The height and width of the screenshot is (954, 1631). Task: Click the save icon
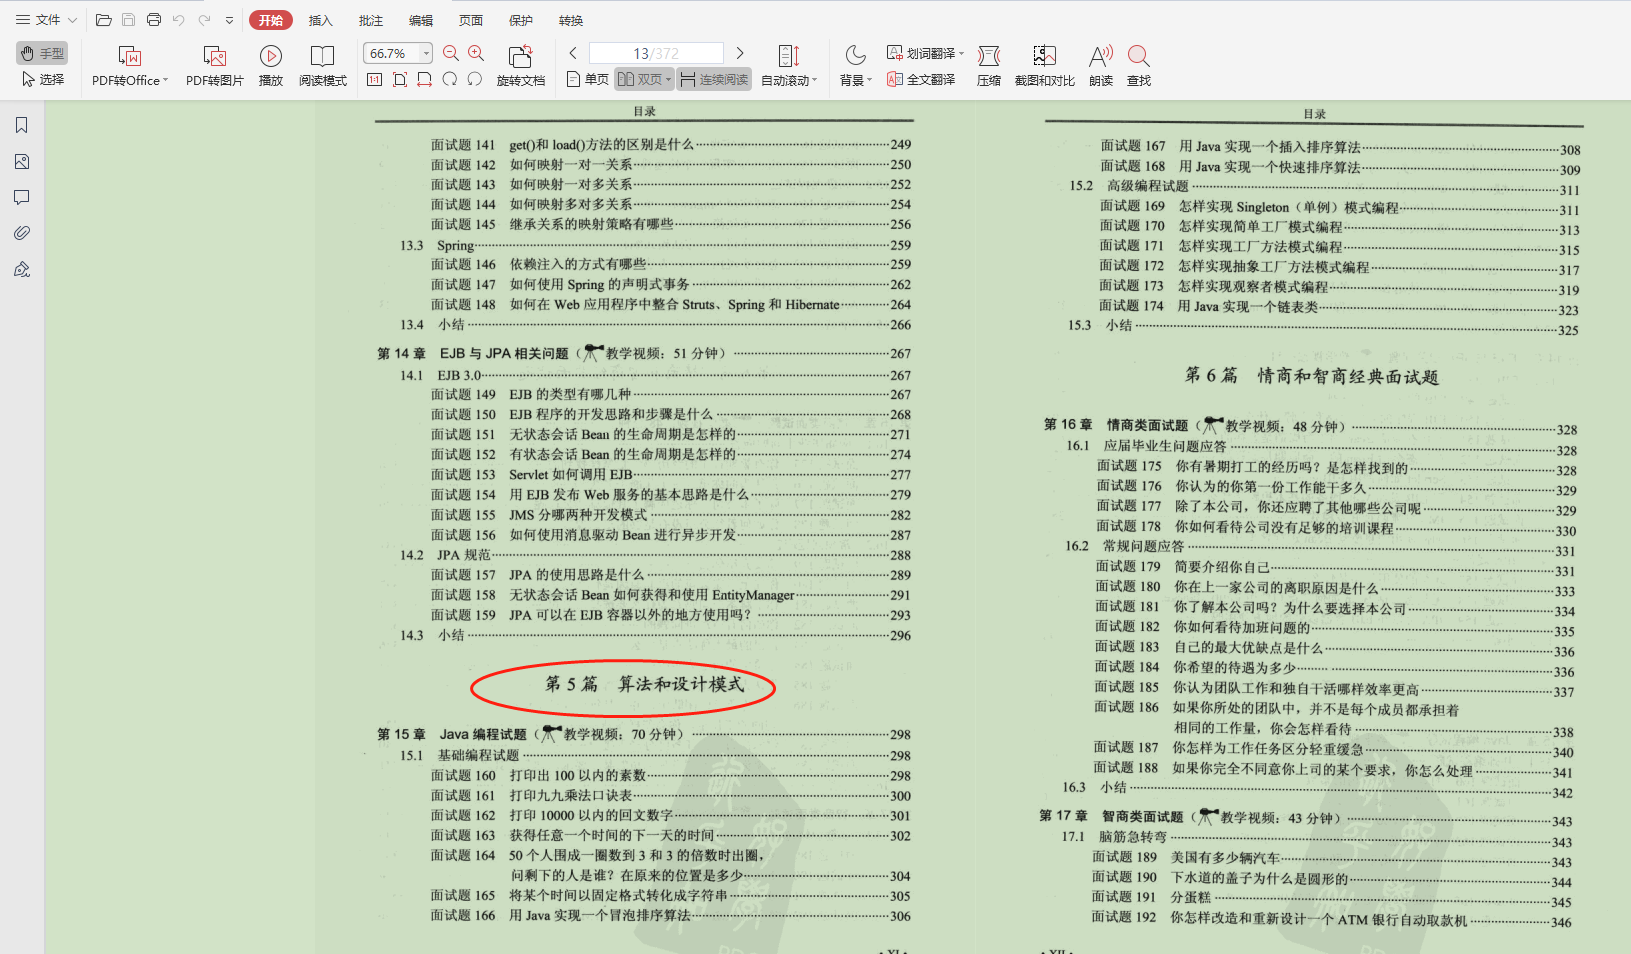tap(128, 20)
